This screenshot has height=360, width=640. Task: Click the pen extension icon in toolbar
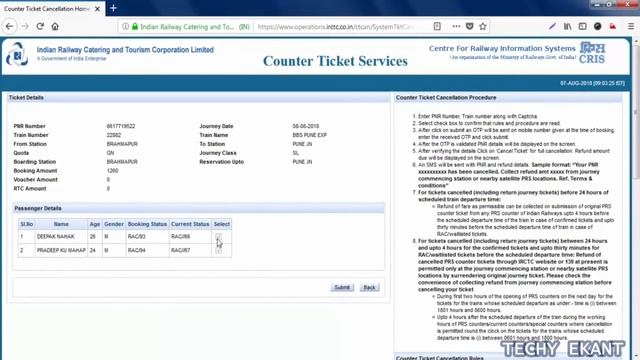coord(552,27)
